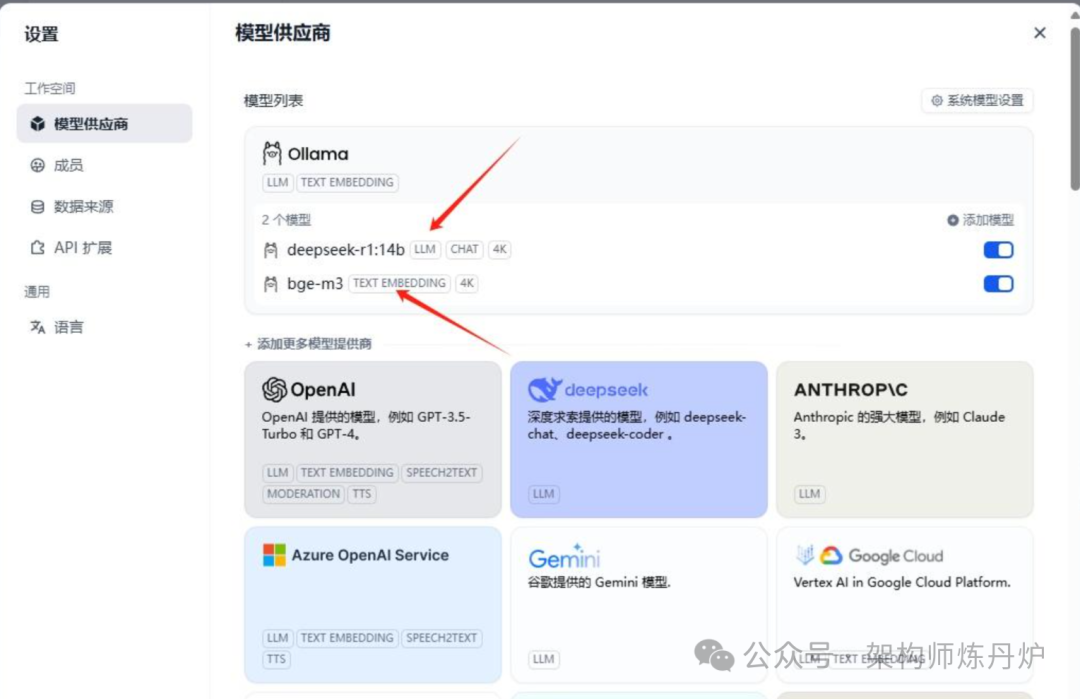This screenshot has height=699, width=1080.
Task: Click the llama icon beside deepseek-r1:14b
Action: (x=271, y=250)
